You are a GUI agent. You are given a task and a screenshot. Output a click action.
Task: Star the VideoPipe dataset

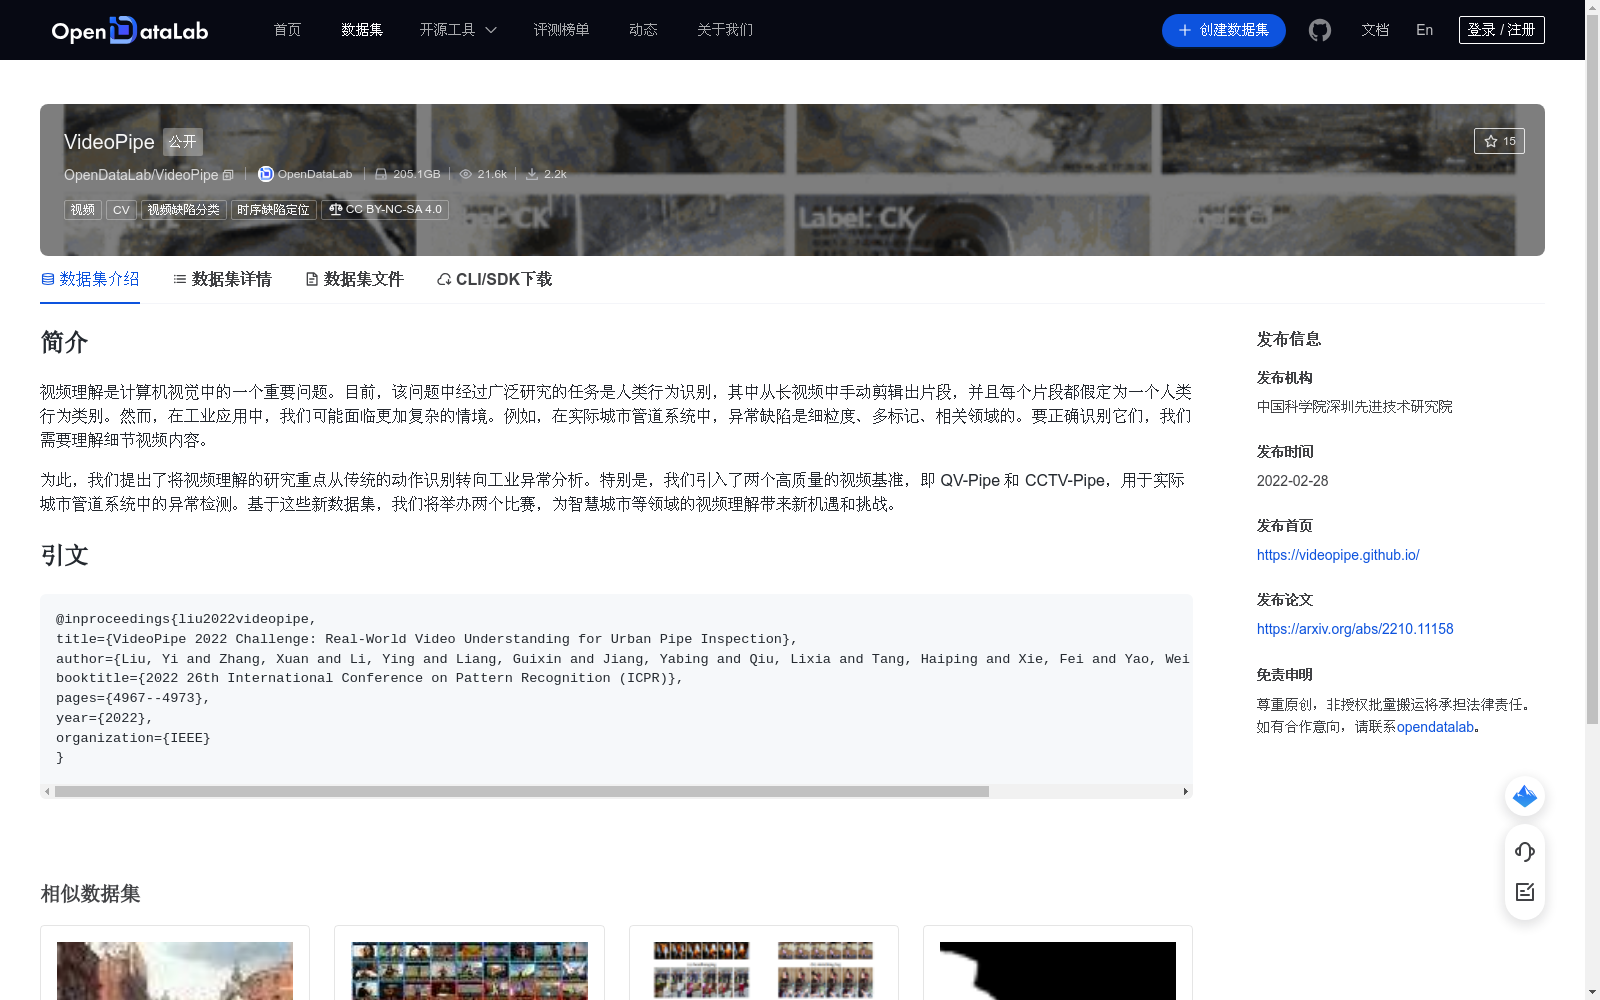click(1499, 141)
